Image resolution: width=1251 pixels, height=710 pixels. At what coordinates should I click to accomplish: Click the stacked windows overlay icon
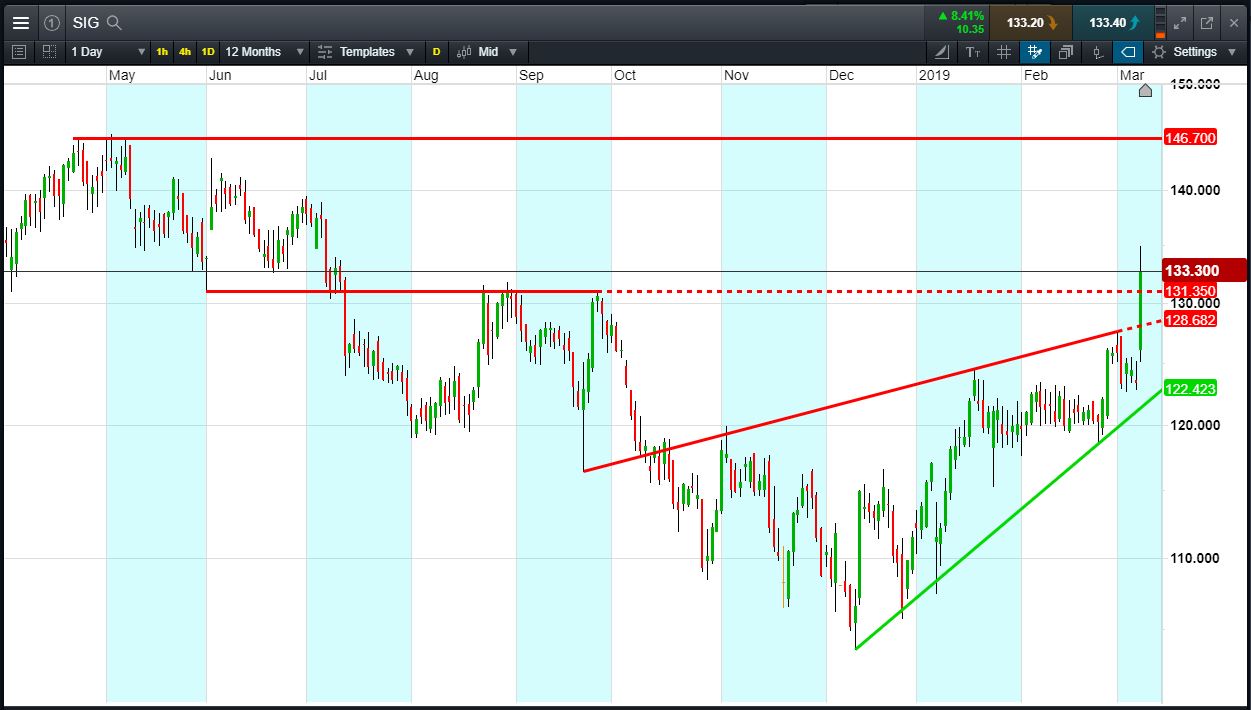coord(1066,52)
